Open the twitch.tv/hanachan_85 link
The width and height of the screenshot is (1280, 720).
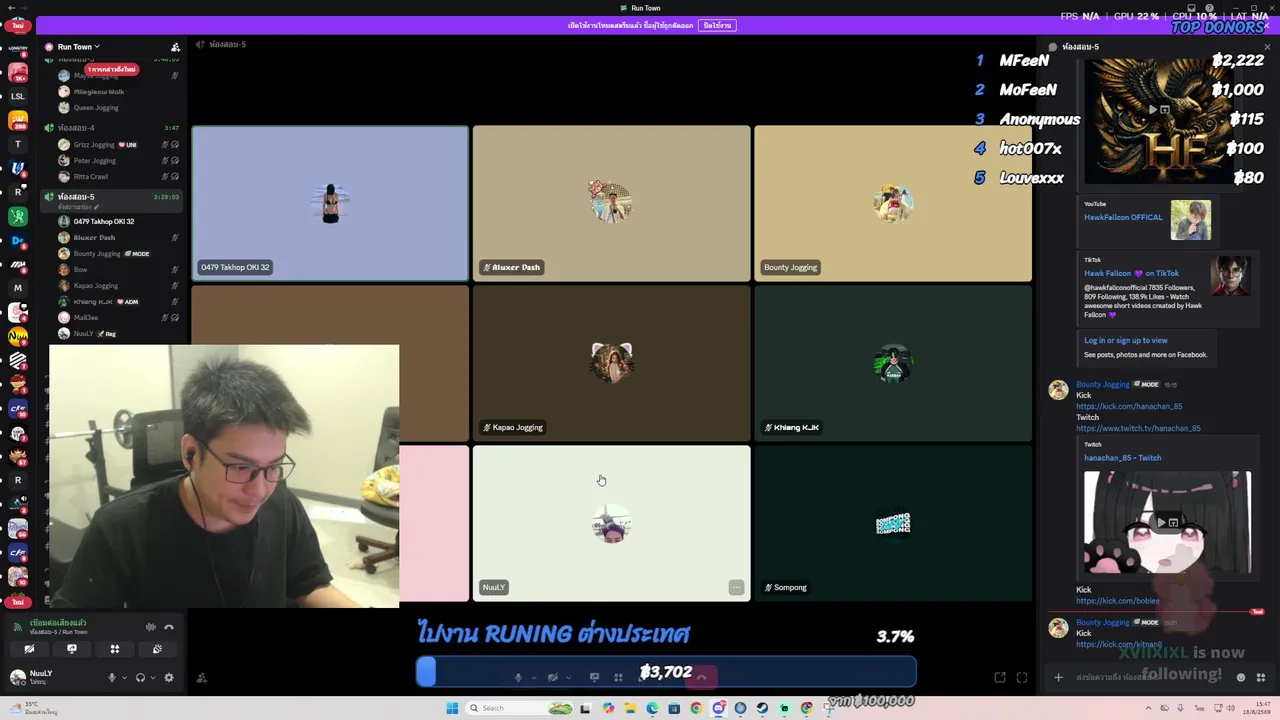(x=1138, y=428)
